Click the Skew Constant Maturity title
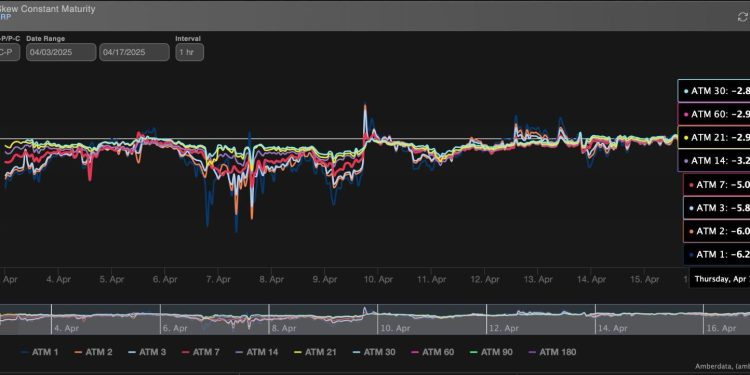The width and height of the screenshot is (750, 375). click(x=47, y=9)
